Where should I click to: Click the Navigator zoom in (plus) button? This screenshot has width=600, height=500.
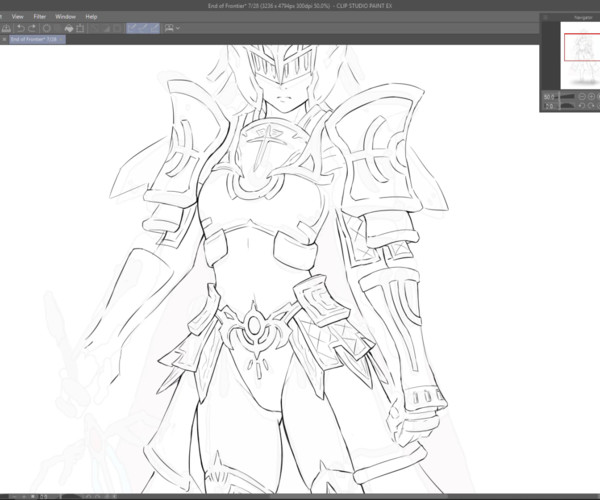pos(592,97)
